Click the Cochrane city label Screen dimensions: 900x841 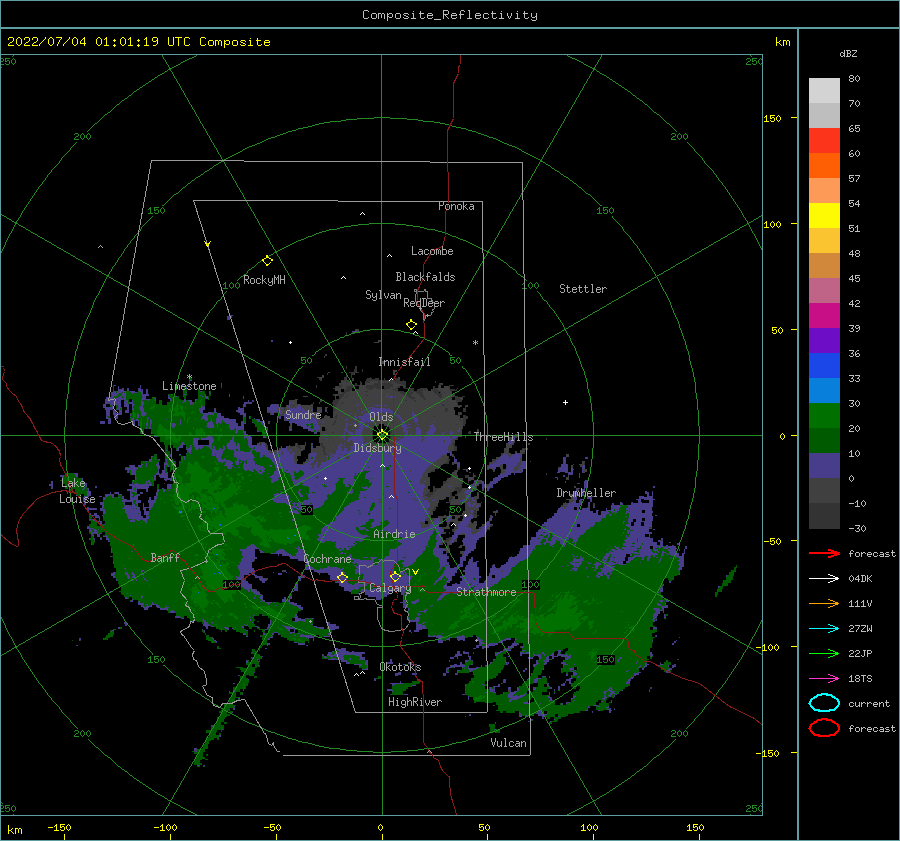click(x=327, y=559)
